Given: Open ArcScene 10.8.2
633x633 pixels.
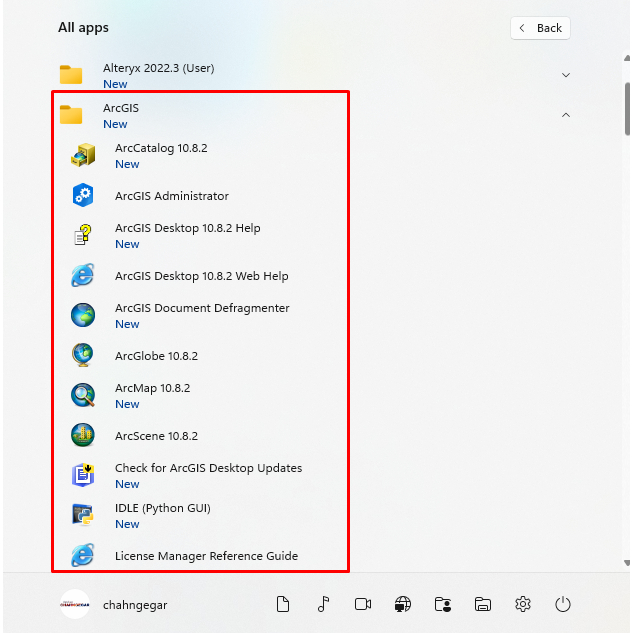Looking at the screenshot, I should coord(156,436).
